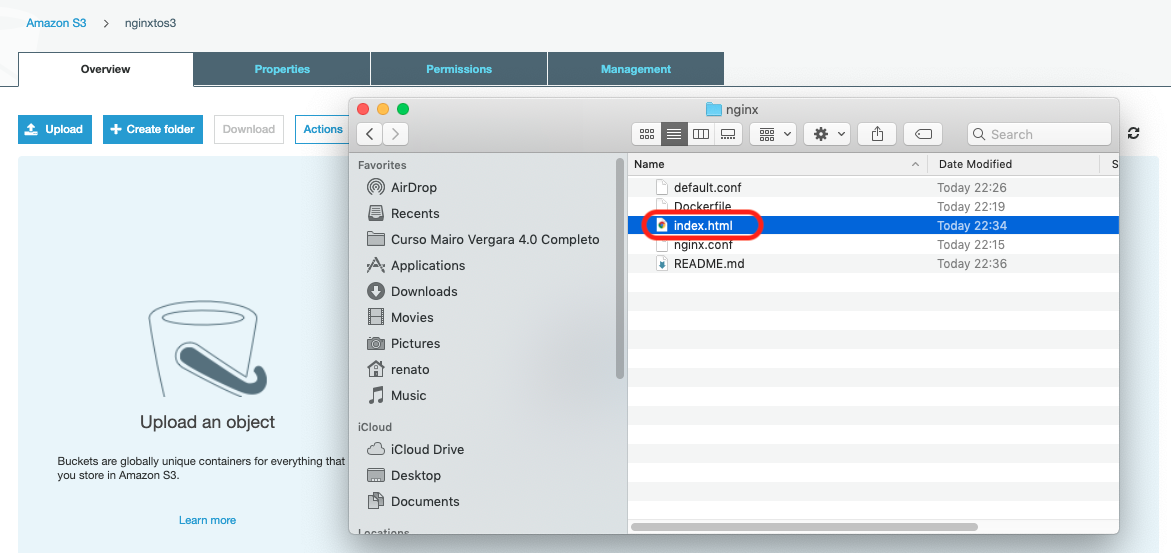Click the nginx folder title icon
This screenshot has width=1171, height=553.
714,109
